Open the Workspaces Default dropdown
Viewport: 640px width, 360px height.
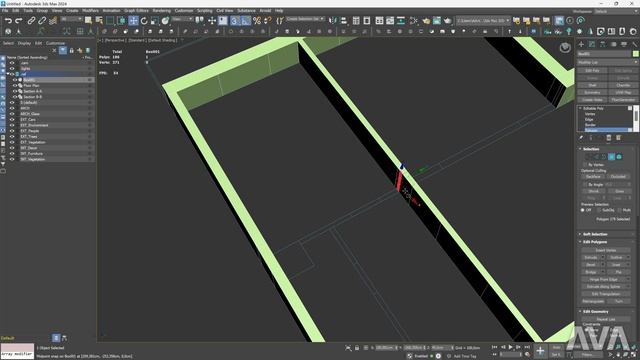click(616, 11)
